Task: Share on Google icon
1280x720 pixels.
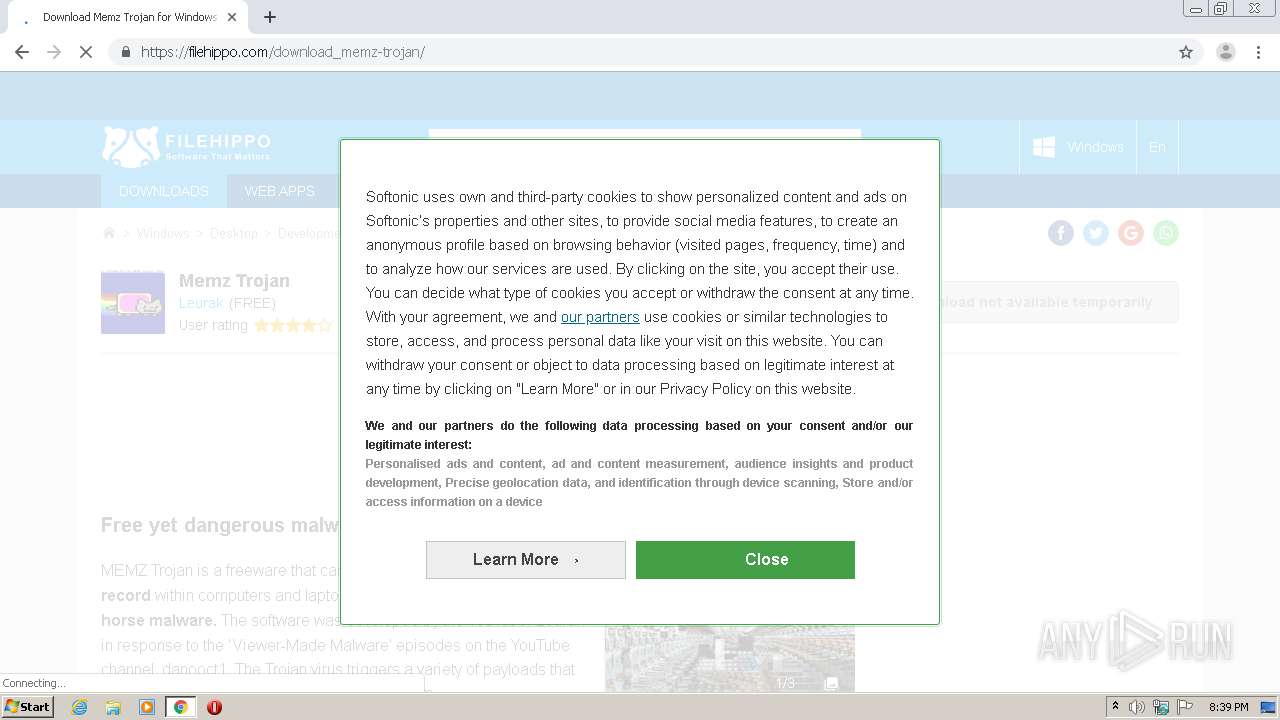Action: click(1131, 233)
